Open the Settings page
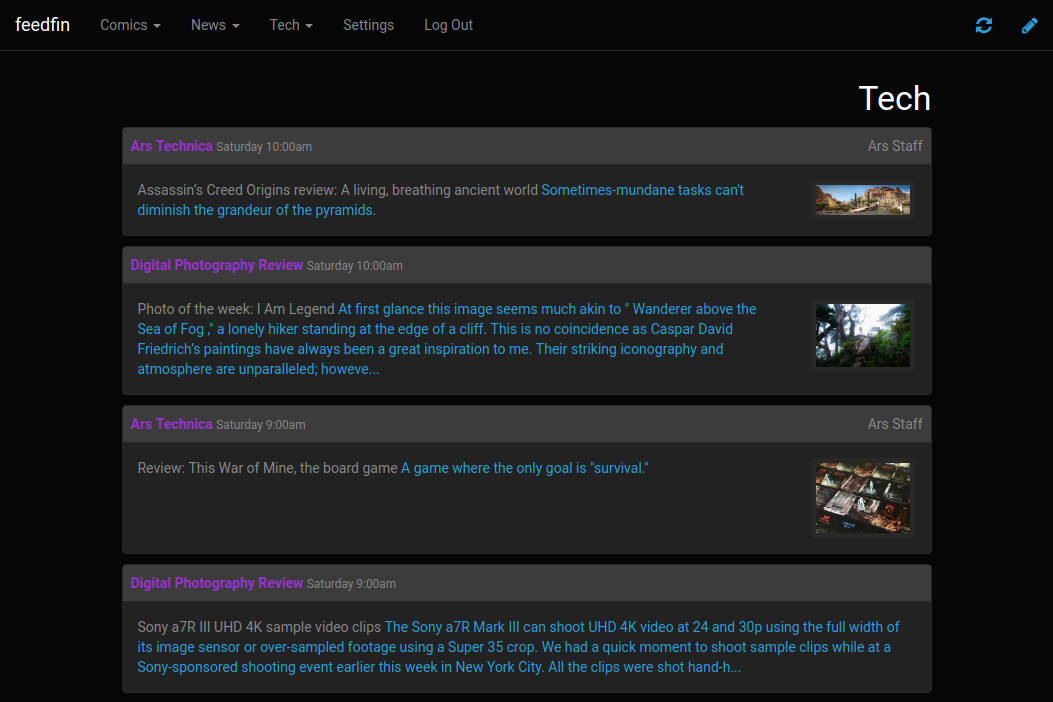This screenshot has height=702, width=1053. coord(368,25)
